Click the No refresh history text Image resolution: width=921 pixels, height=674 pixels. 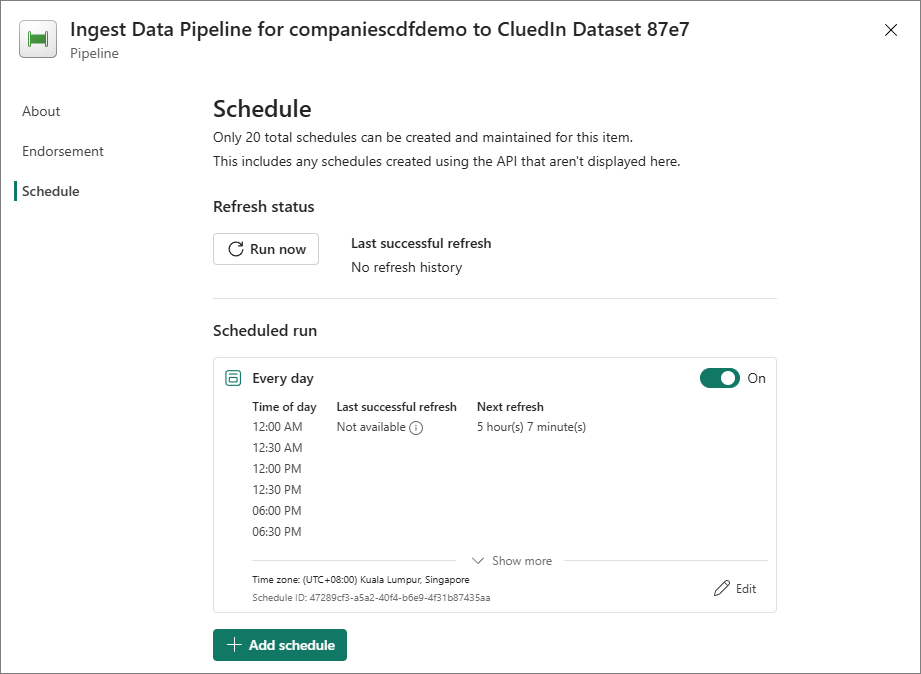point(406,267)
